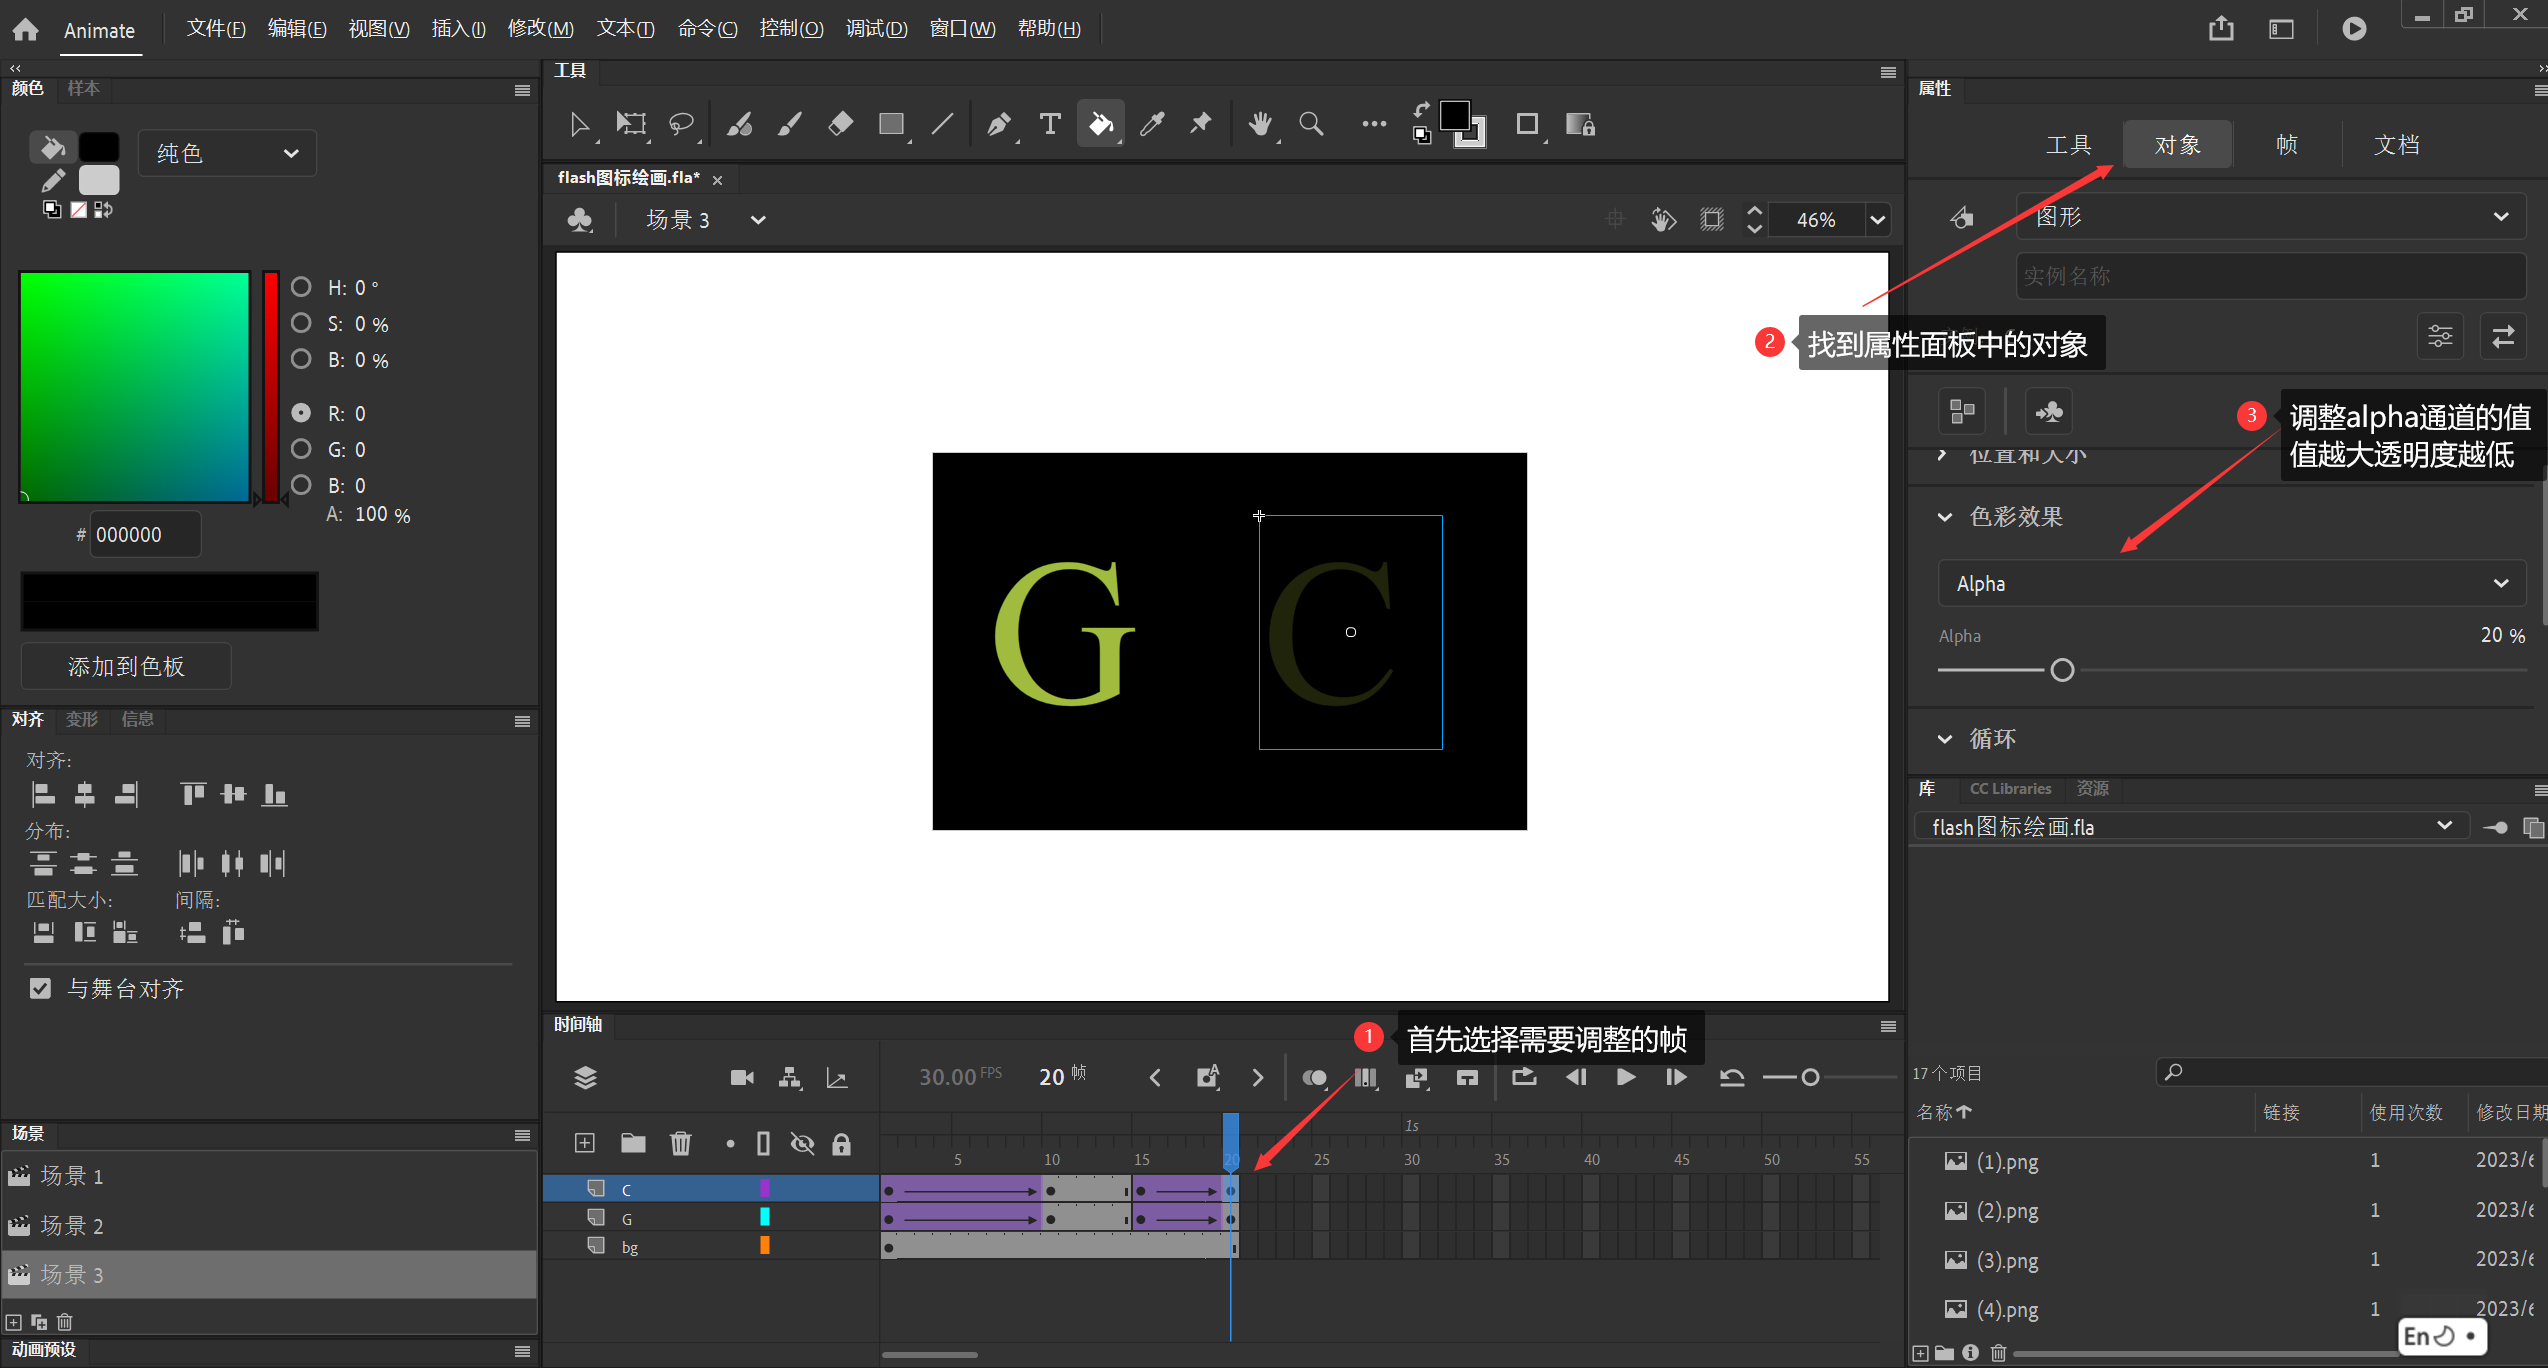Screen dimensions: 2548x1368
Task: Select the Text tool
Action: click(x=1050, y=124)
